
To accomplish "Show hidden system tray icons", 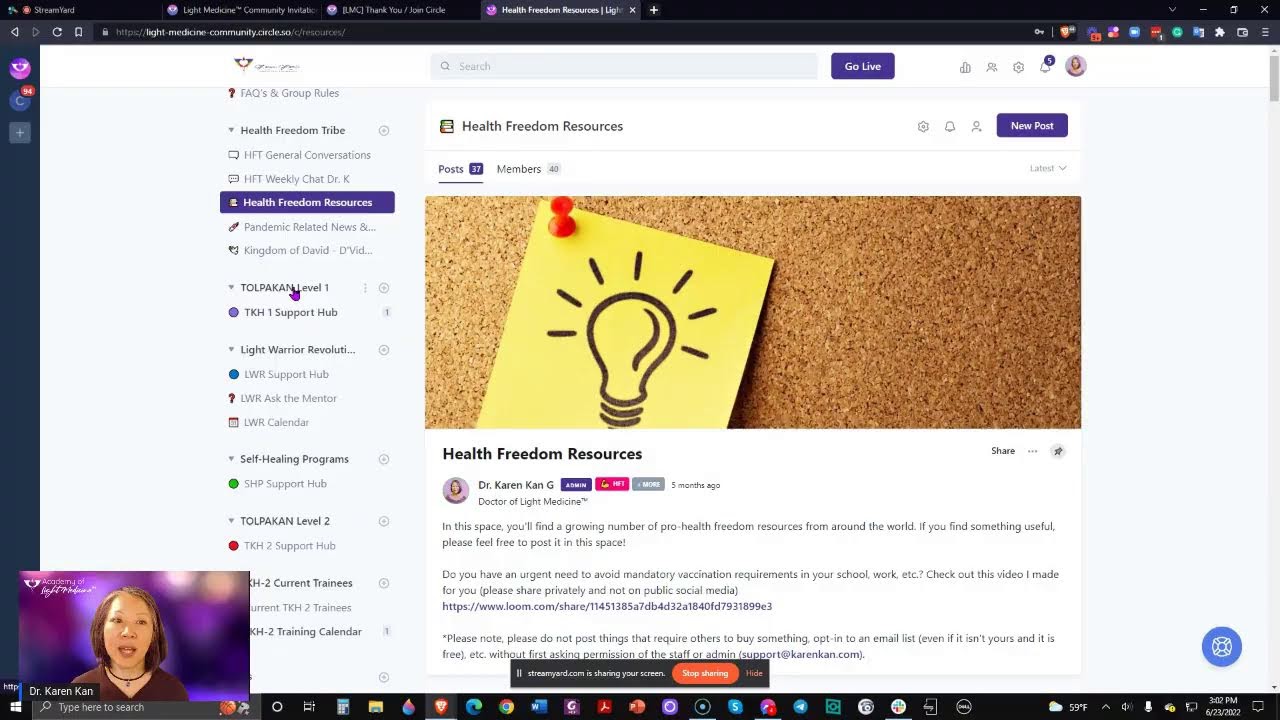I will [1105, 707].
